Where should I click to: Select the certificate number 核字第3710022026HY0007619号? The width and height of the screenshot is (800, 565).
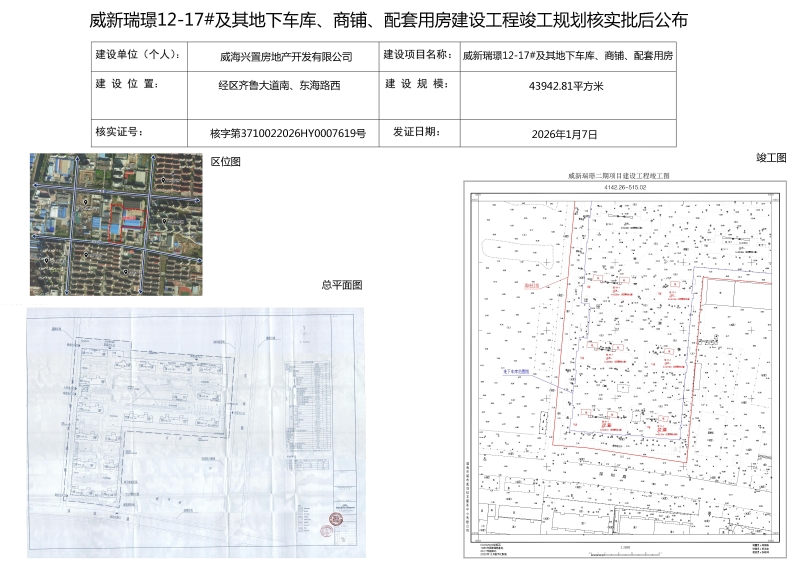tap(286, 132)
